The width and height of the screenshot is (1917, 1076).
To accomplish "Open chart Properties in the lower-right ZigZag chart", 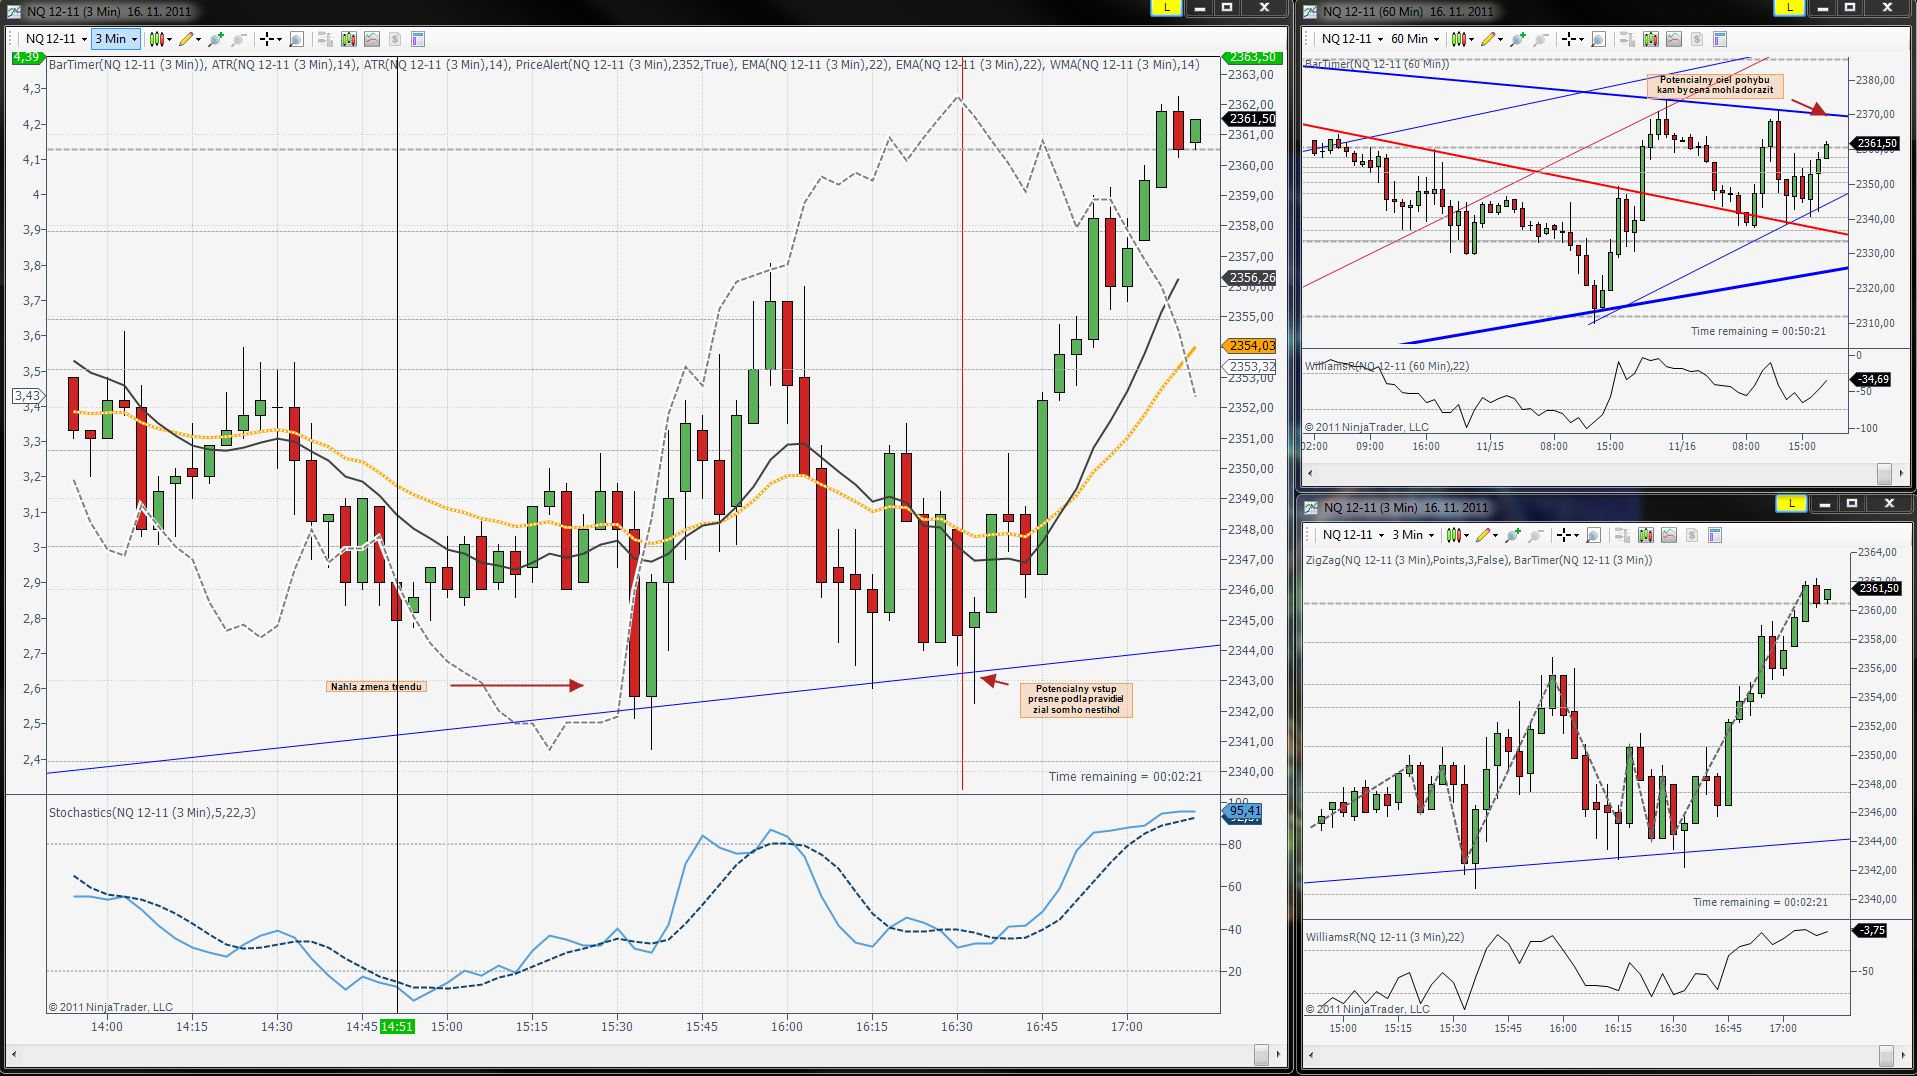I will tap(1715, 535).
